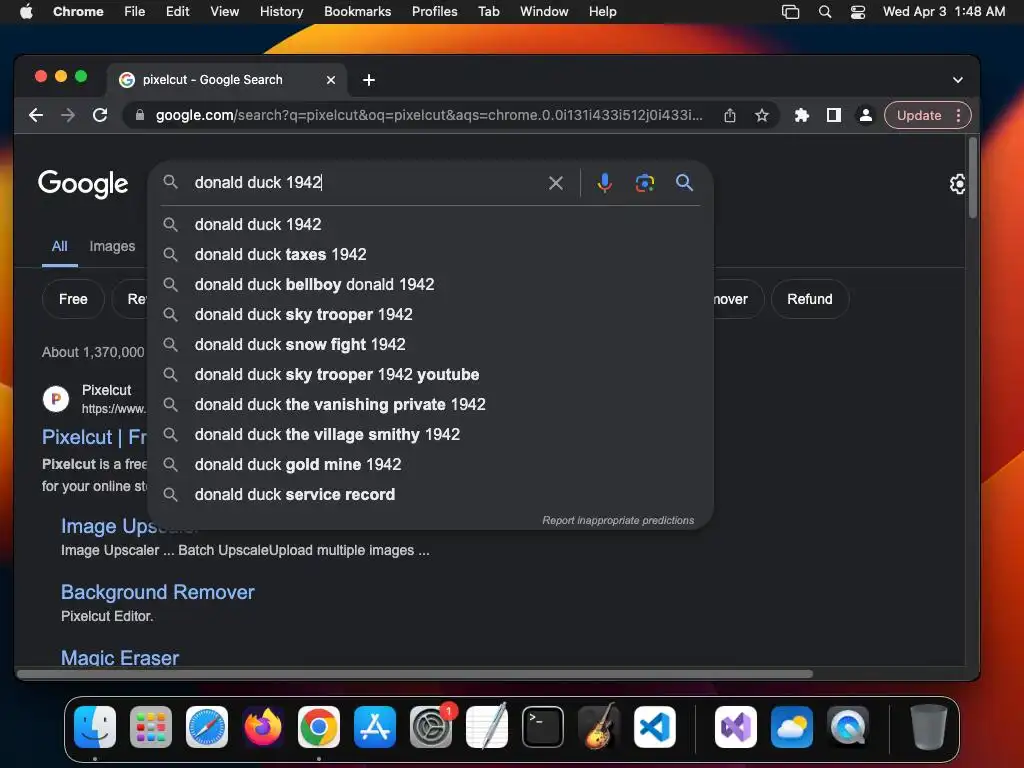Click in the Google search input field

(366, 183)
